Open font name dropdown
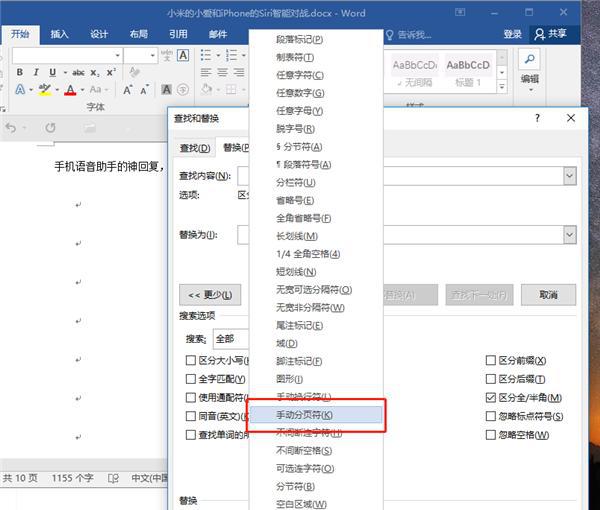The width and height of the screenshot is (600, 510). click(x=117, y=56)
